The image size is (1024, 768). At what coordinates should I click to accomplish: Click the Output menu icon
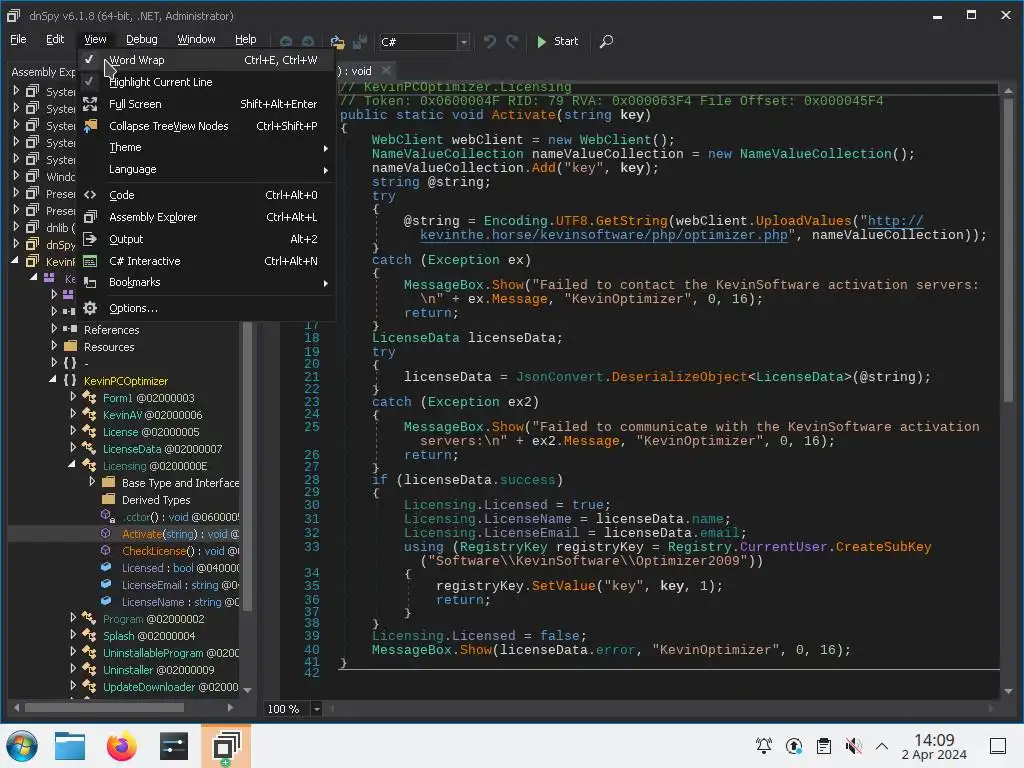[90, 240]
